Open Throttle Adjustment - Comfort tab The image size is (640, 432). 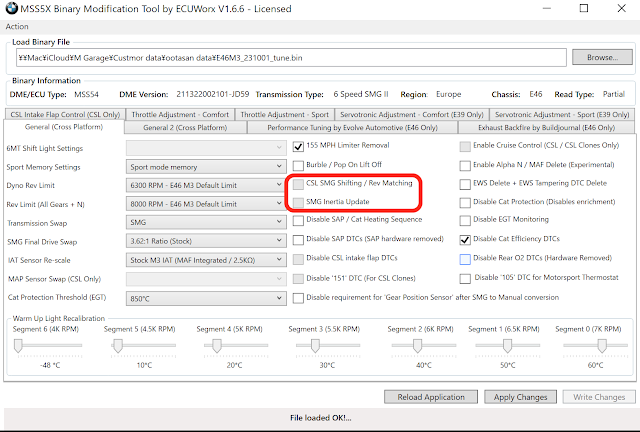(x=180, y=114)
